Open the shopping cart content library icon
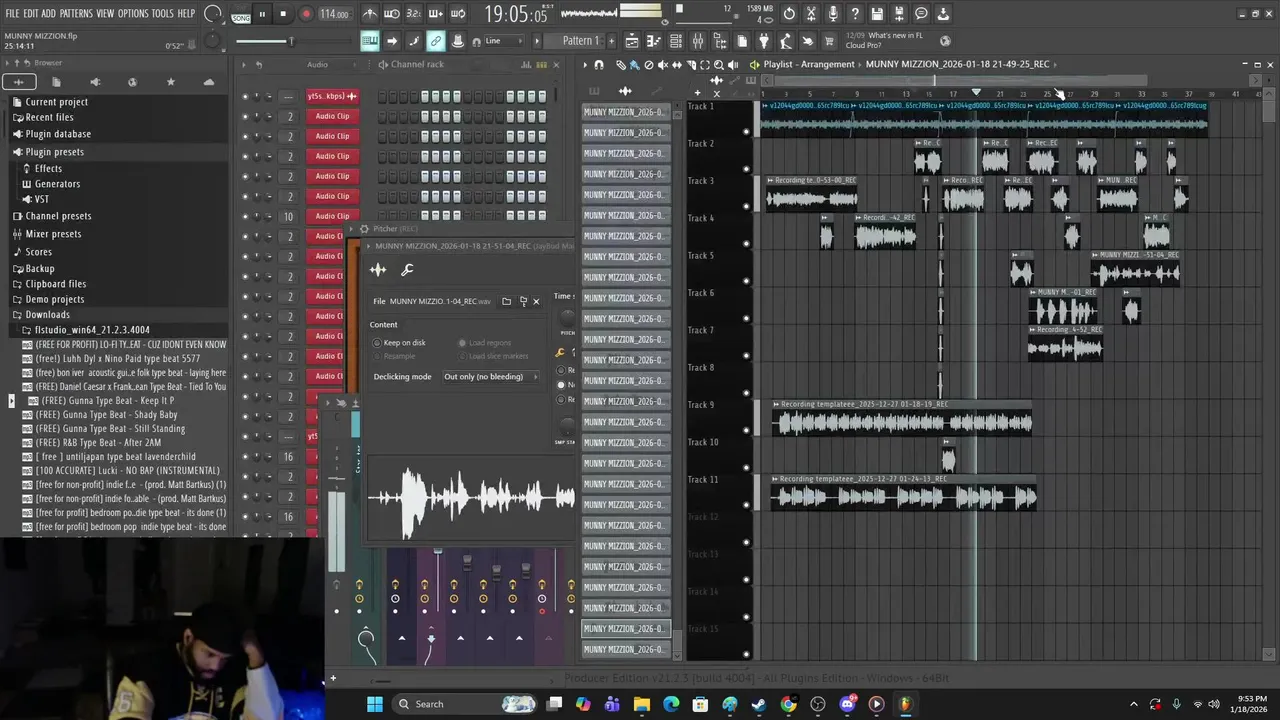This screenshot has width=1280, height=720. pos(829,41)
